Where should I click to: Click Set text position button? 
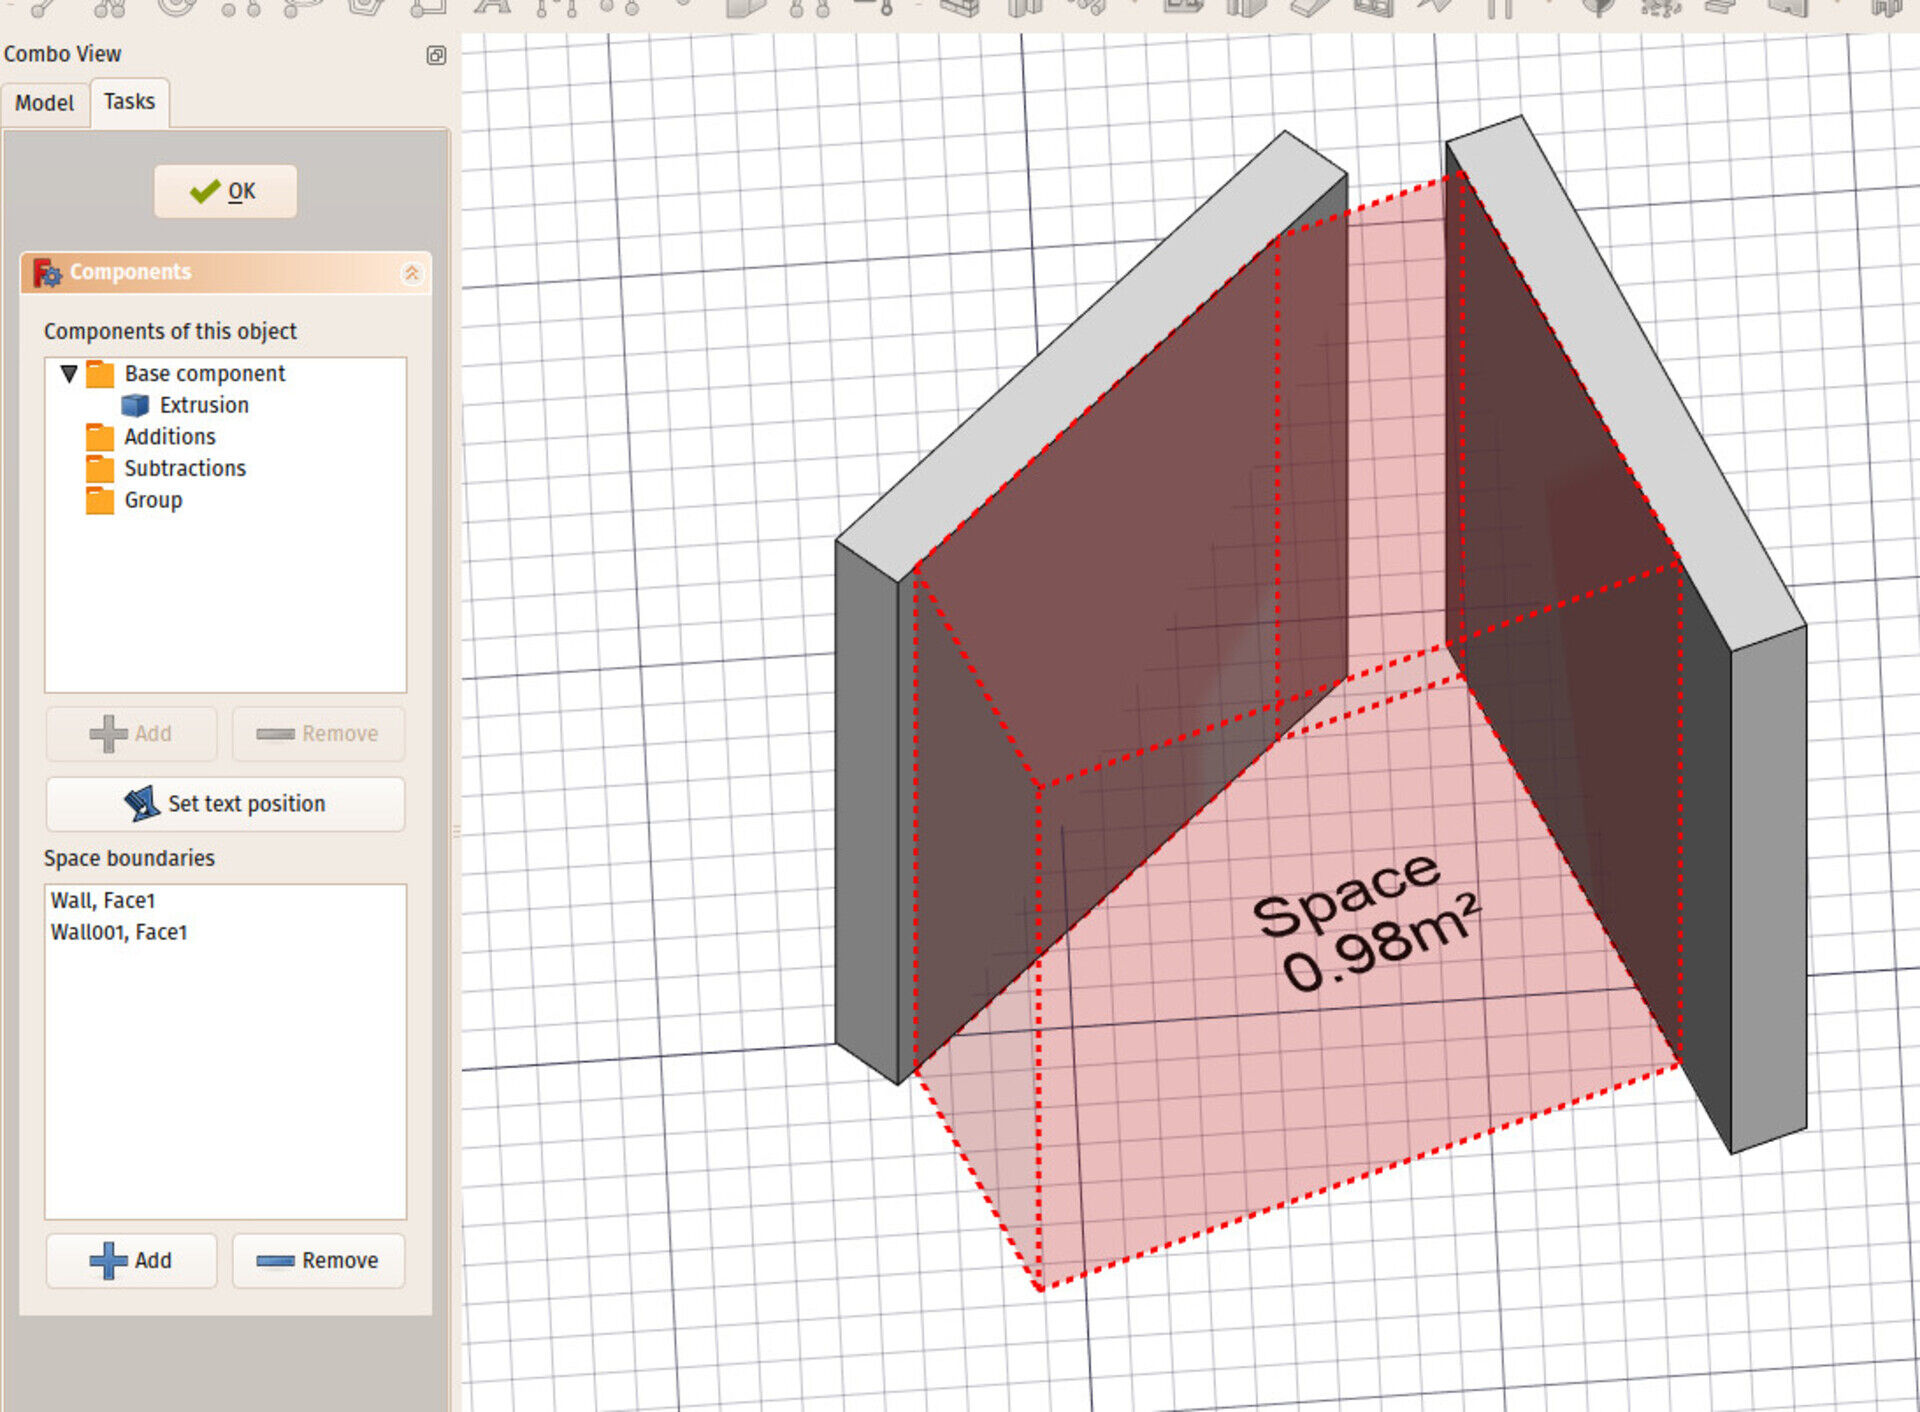click(x=226, y=804)
